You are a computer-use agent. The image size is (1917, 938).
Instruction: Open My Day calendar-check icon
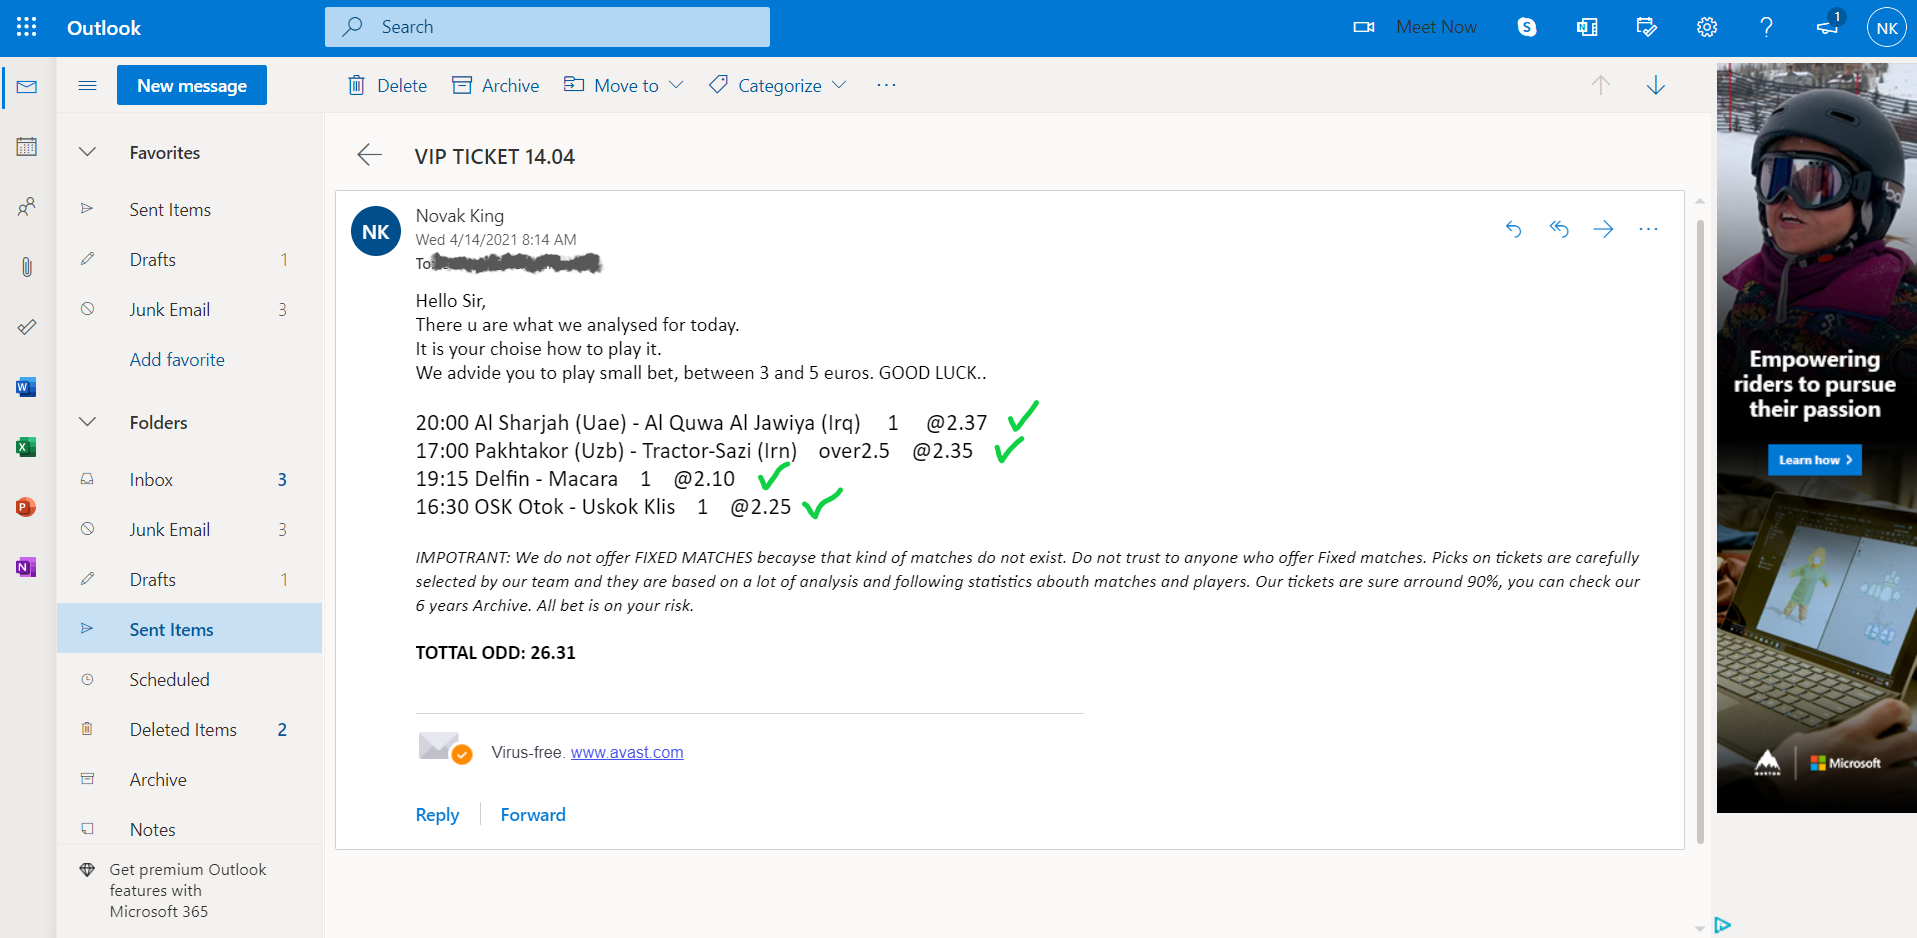(x=1647, y=27)
